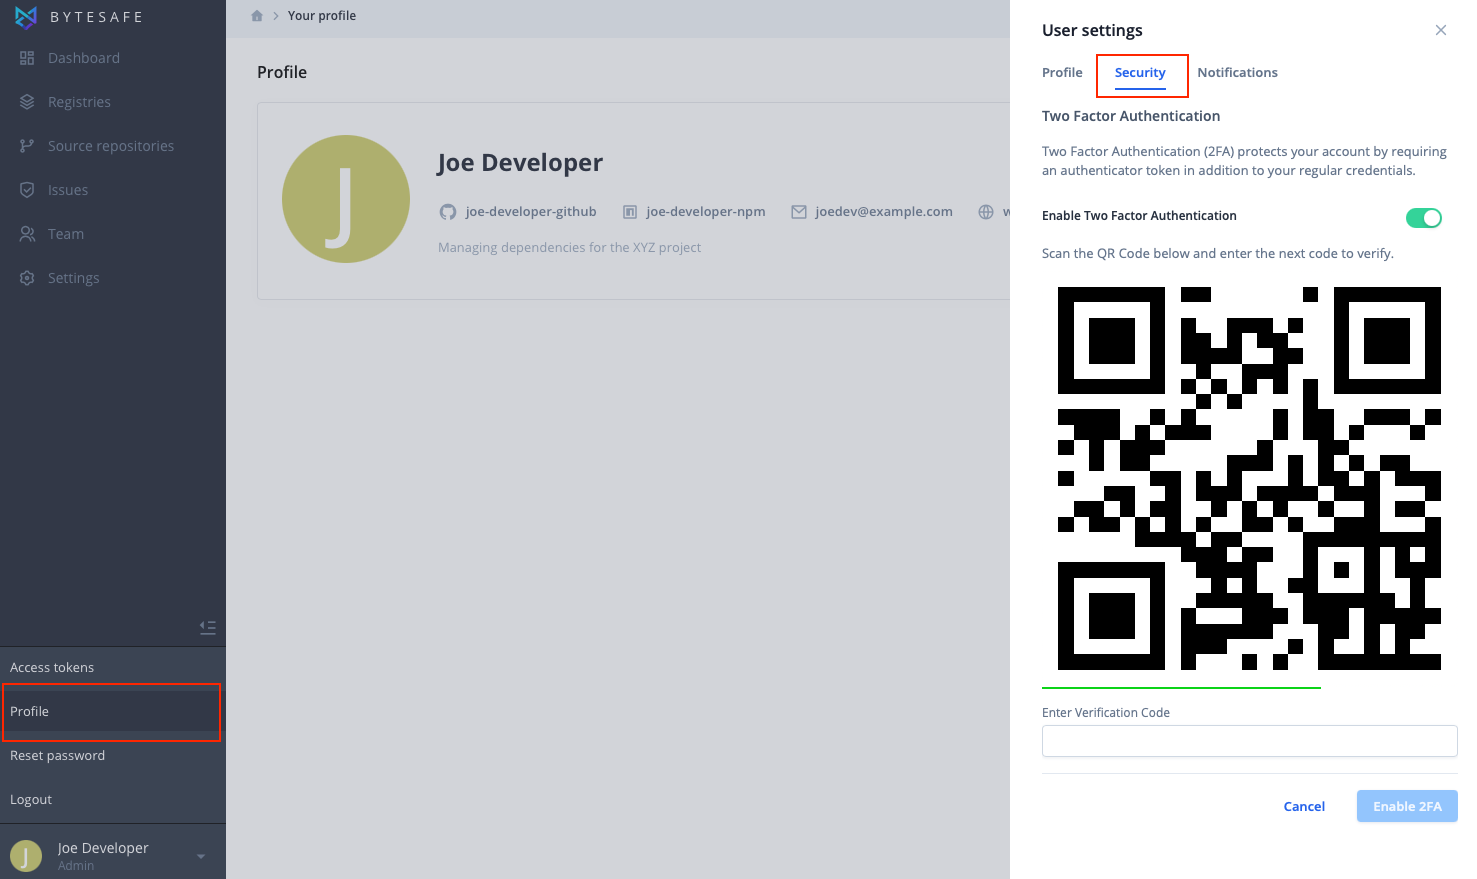This screenshot has height=879, width=1477.
Task: Click the Joe Developer name heading
Action: pos(520,163)
